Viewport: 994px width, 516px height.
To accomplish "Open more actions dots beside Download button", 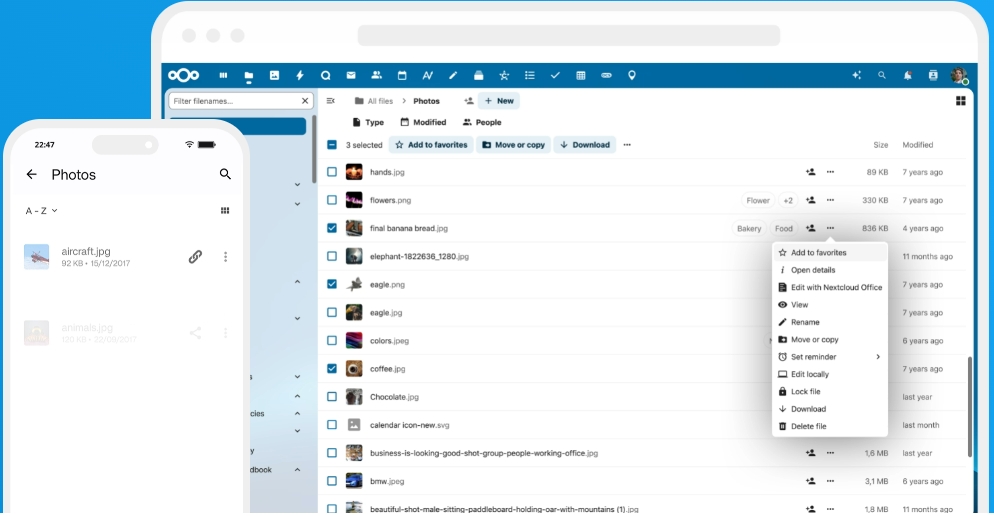I will 627,145.
